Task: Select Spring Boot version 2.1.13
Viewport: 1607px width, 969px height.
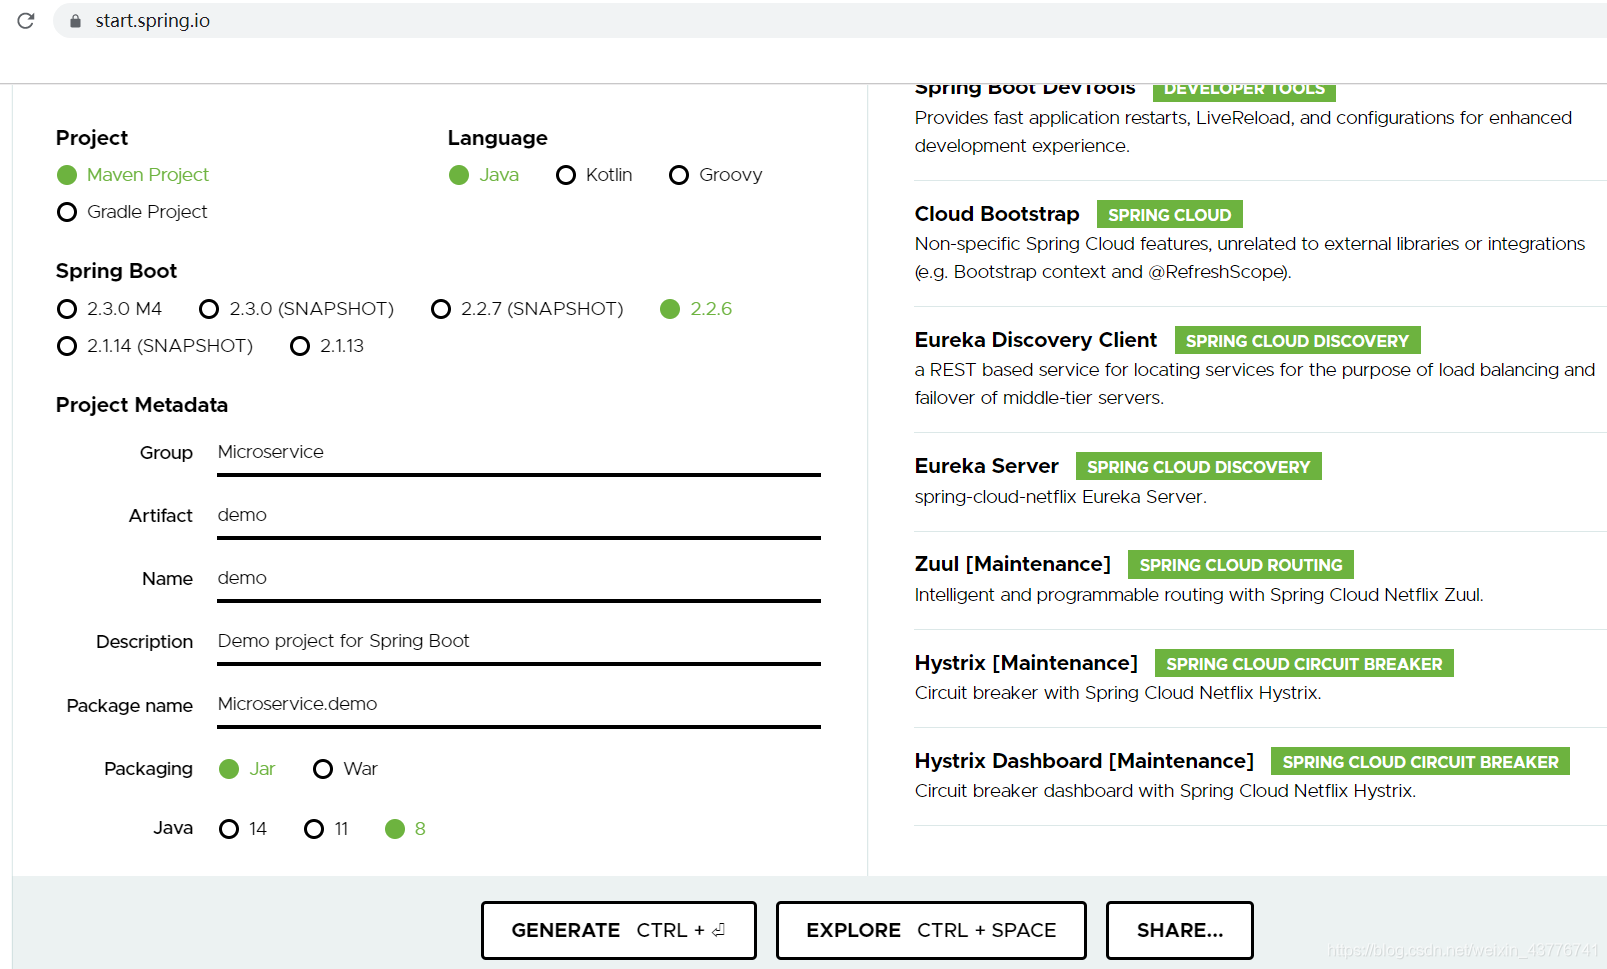Action: click(x=327, y=346)
